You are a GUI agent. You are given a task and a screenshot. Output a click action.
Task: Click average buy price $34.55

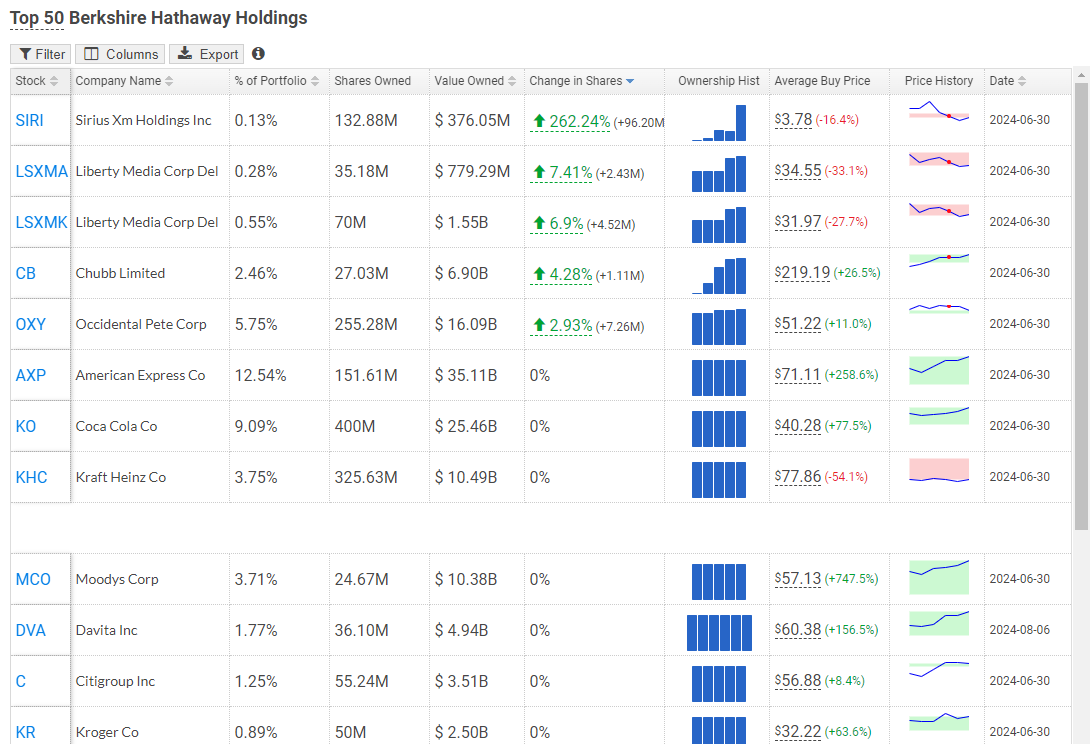pyautogui.click(x=798, y=171)
